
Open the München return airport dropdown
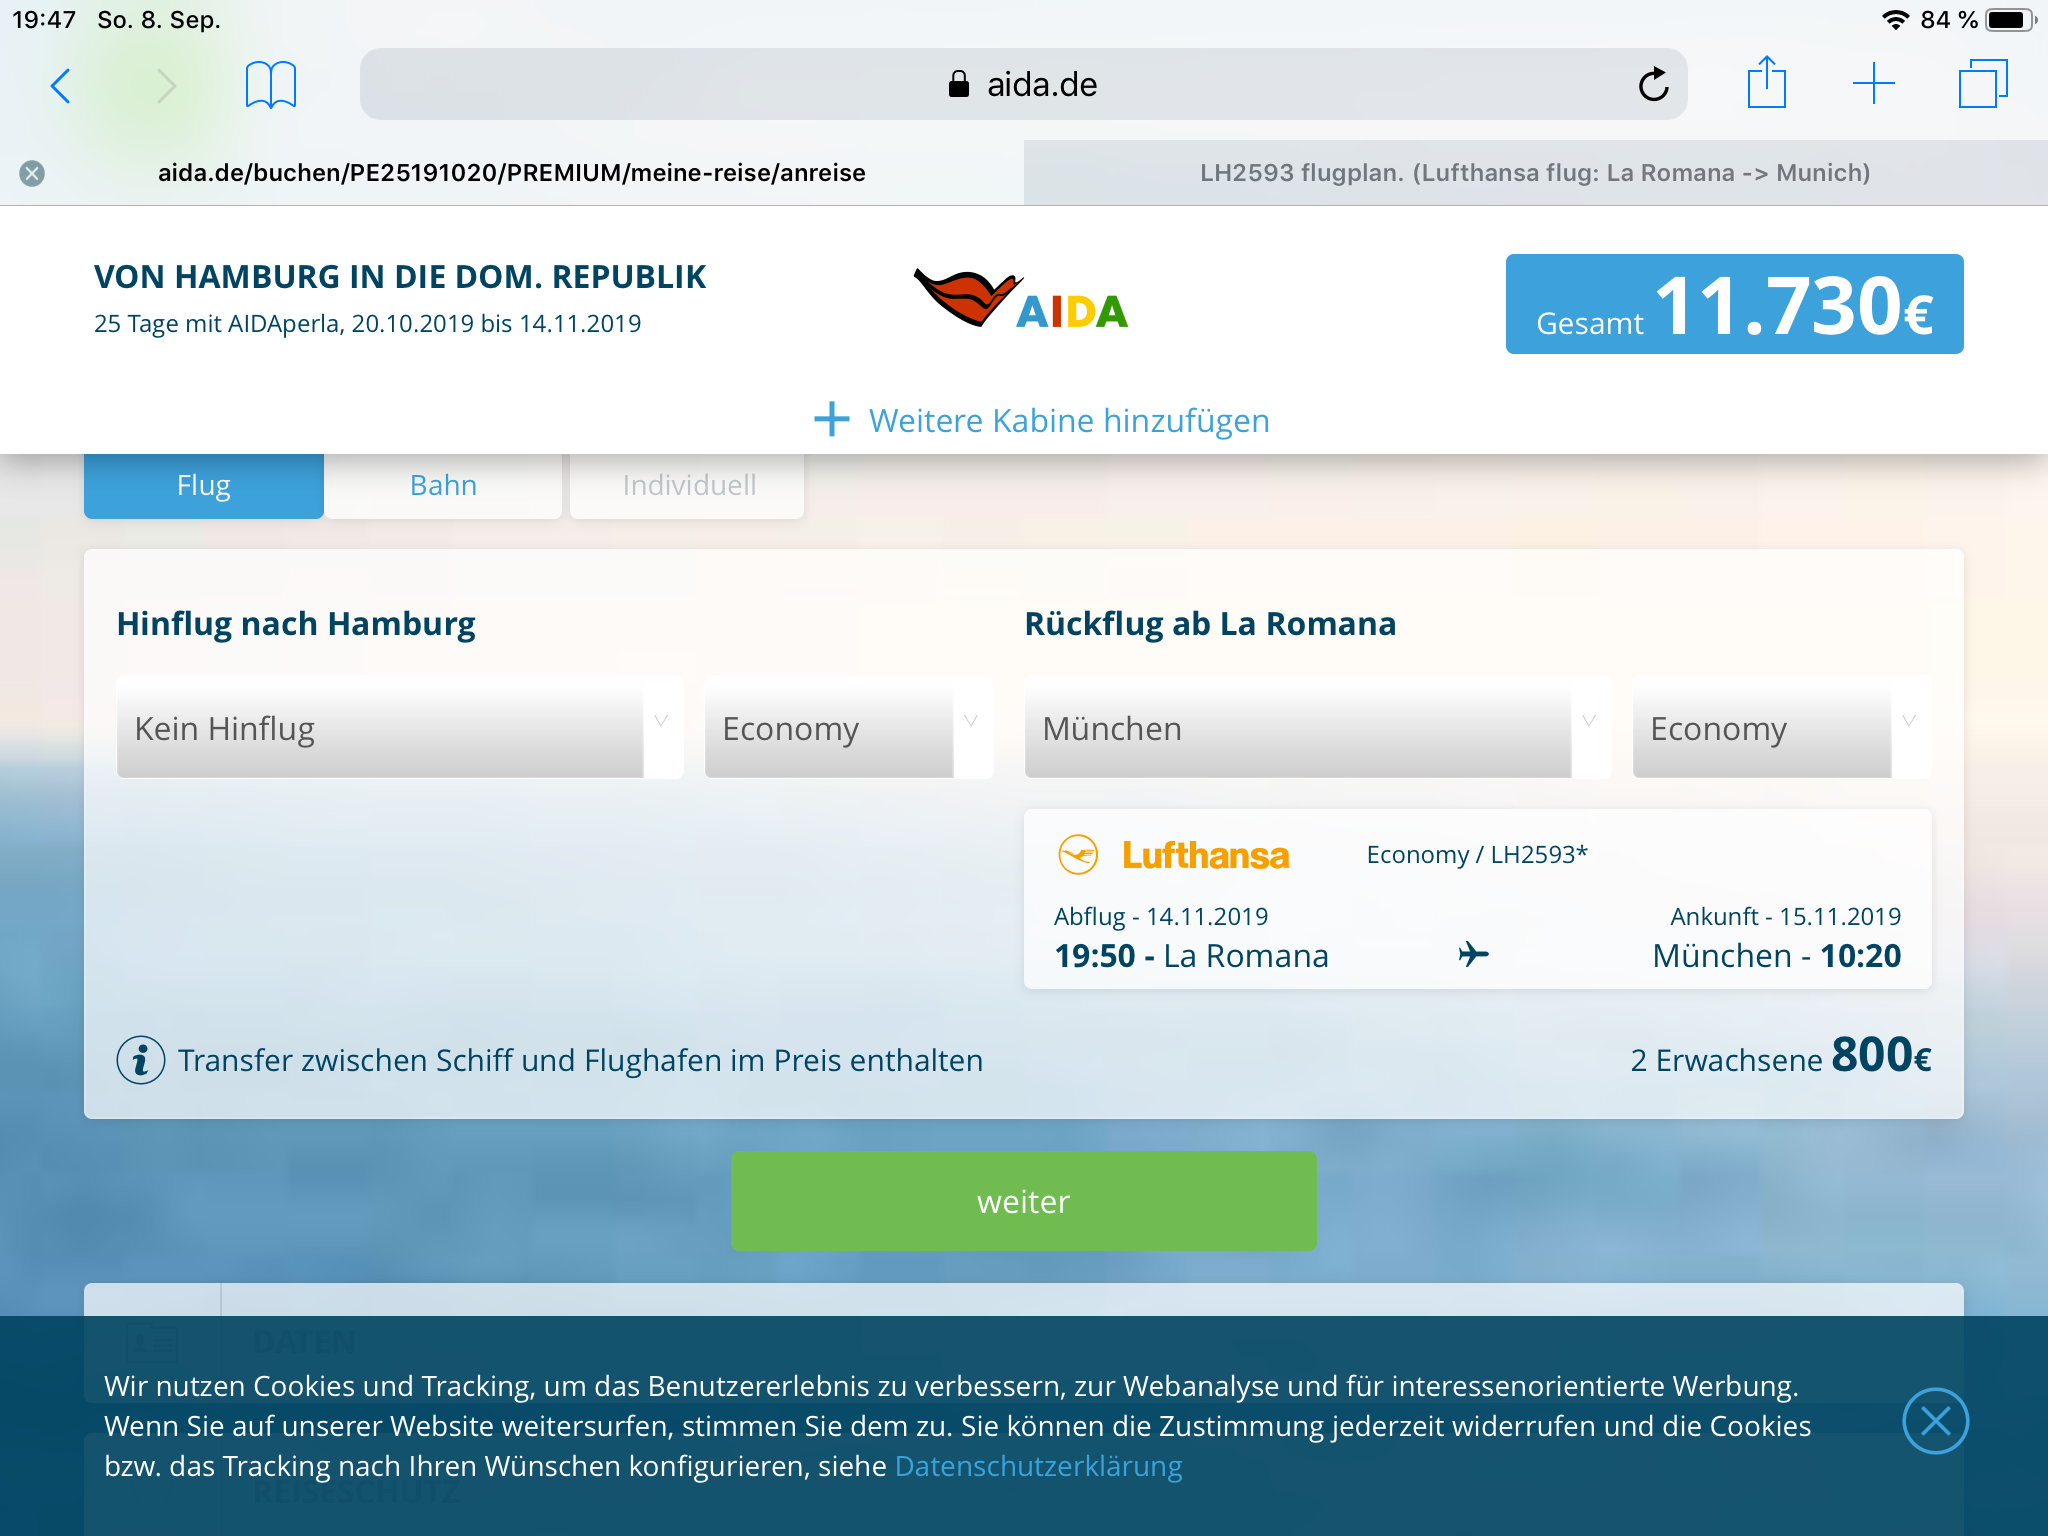pyautogui.click(x=1316, y=728)
